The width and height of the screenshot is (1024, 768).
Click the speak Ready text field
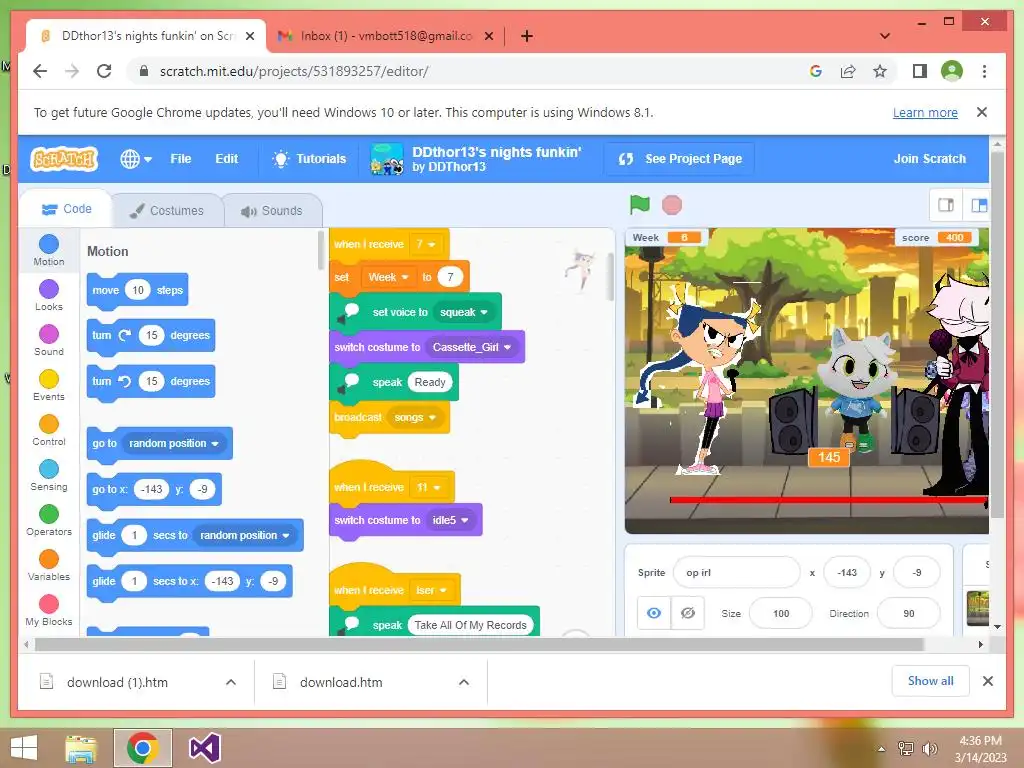pyautogui.click(x=430, y=382)
